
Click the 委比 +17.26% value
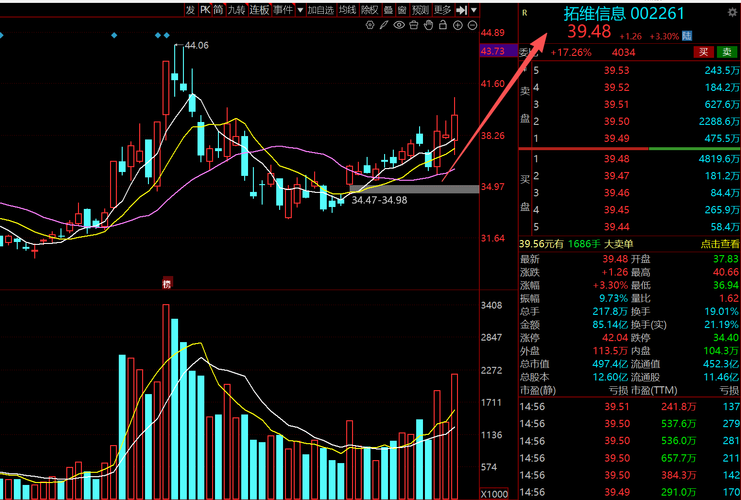point(571,52)
